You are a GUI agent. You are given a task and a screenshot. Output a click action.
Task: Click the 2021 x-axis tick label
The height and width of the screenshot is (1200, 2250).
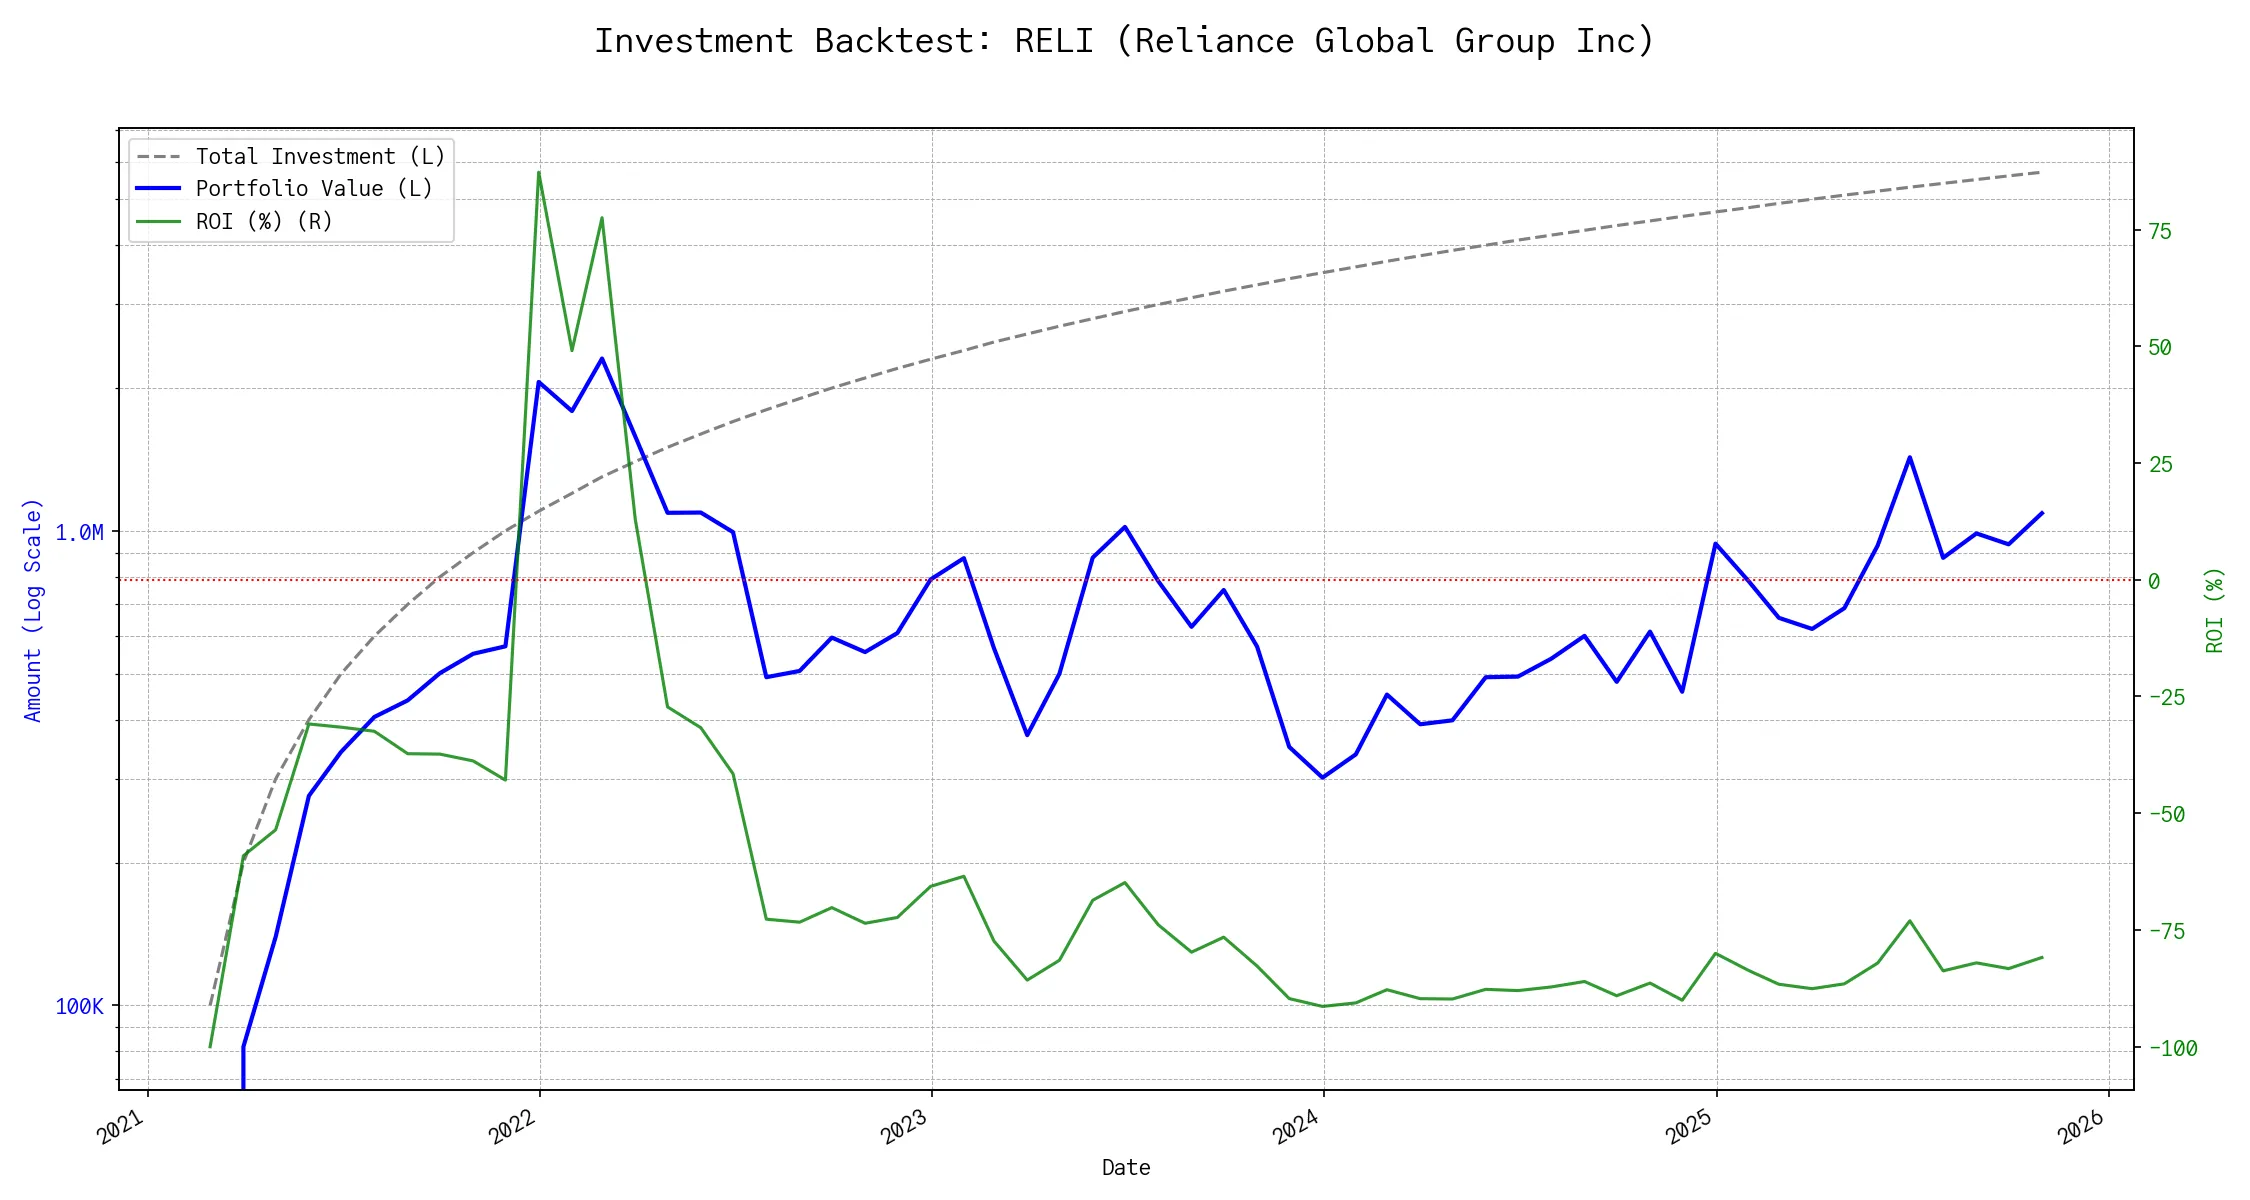(x=122, y=1127)
